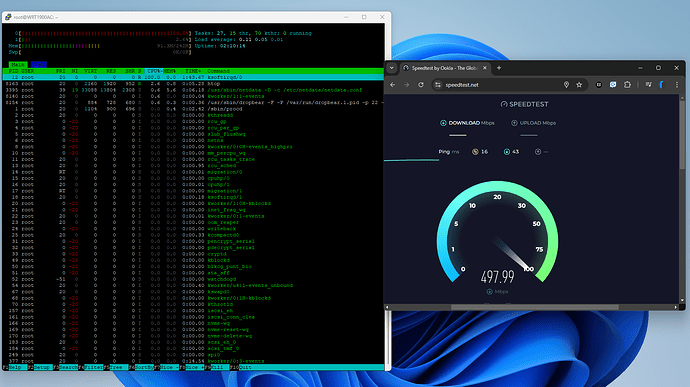Screen dimensions: 690x387
Task: Open Setup from the htop footer
Action: (x=40, y=367)
